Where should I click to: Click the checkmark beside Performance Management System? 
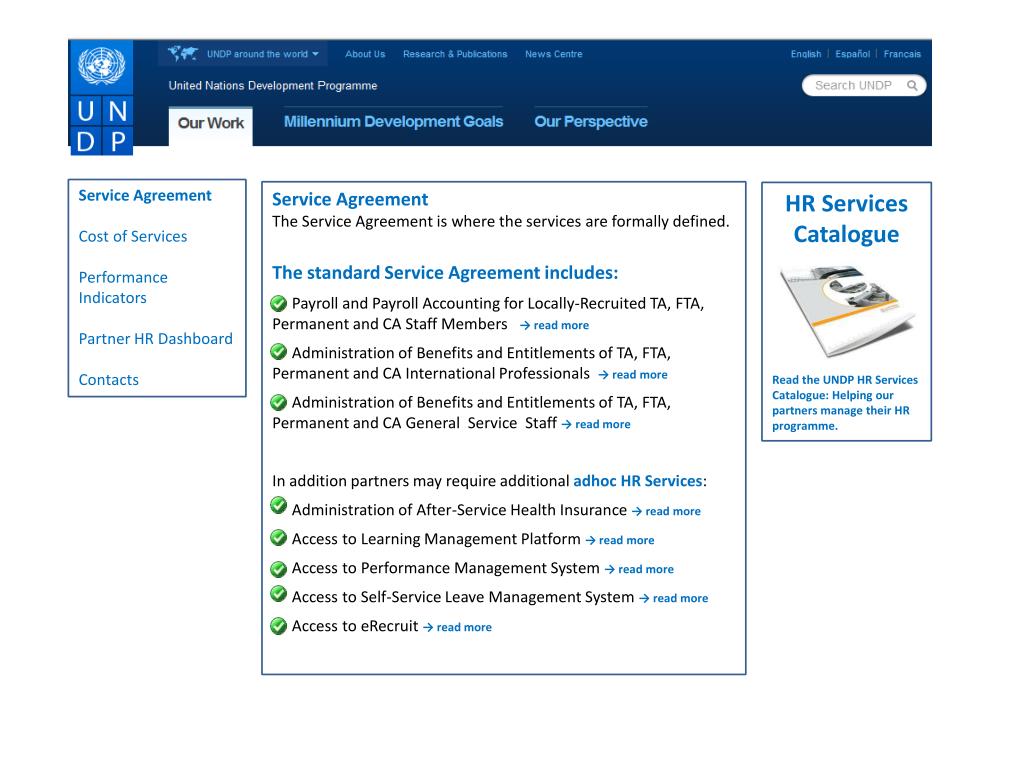tap(280, 566)
